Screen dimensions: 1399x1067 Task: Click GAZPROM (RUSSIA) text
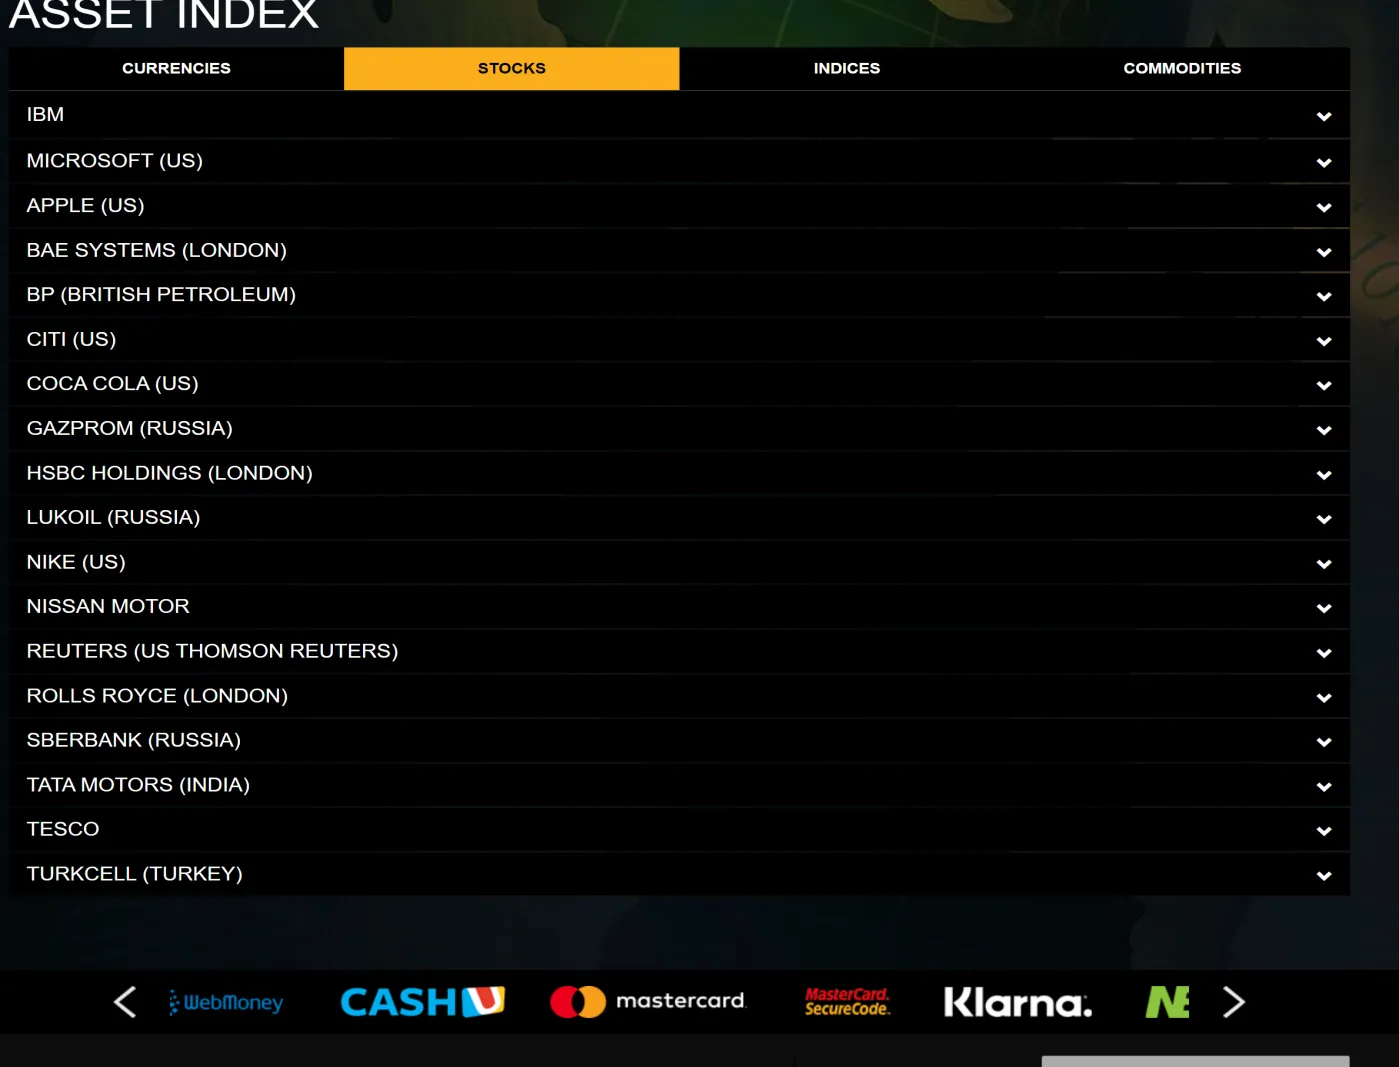coord(130,428)
